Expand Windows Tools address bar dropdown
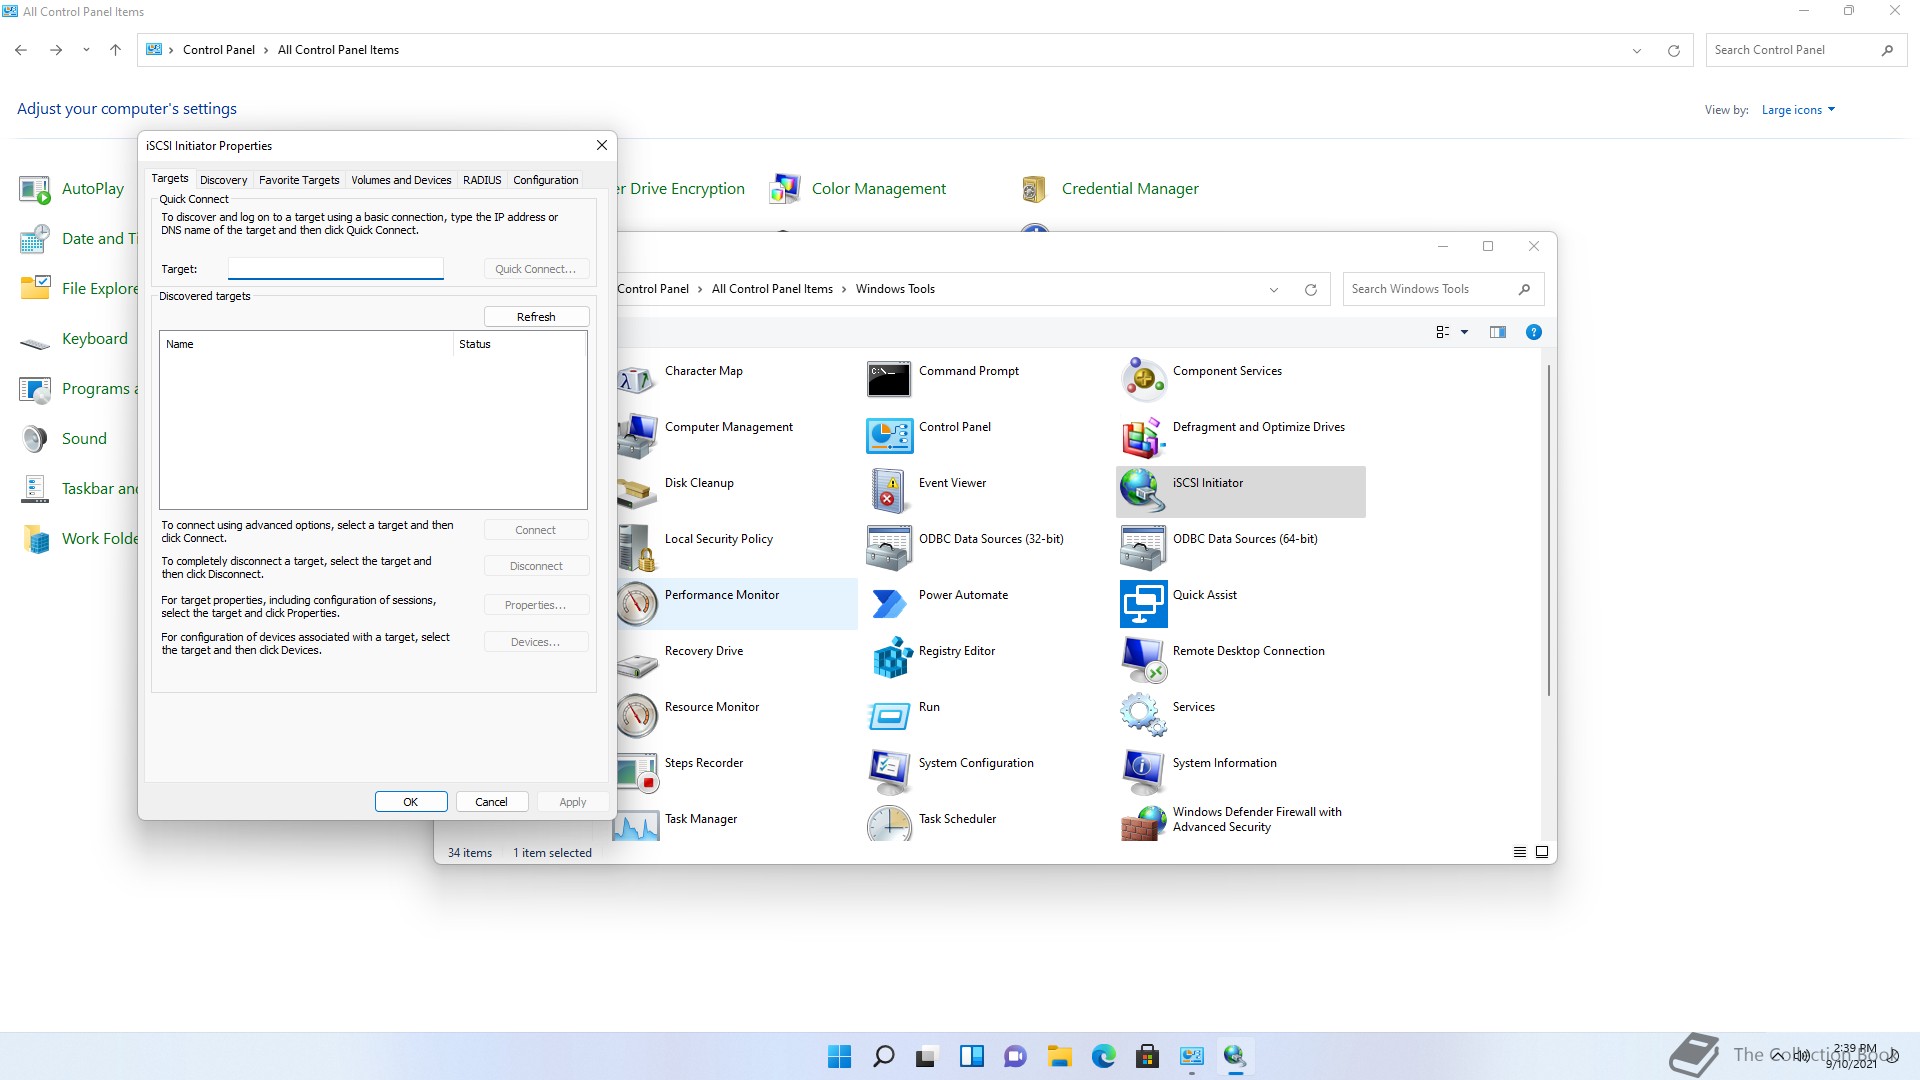Image resolution: width=1920 pixels, height=1080 pixels. click(1273, 289)
